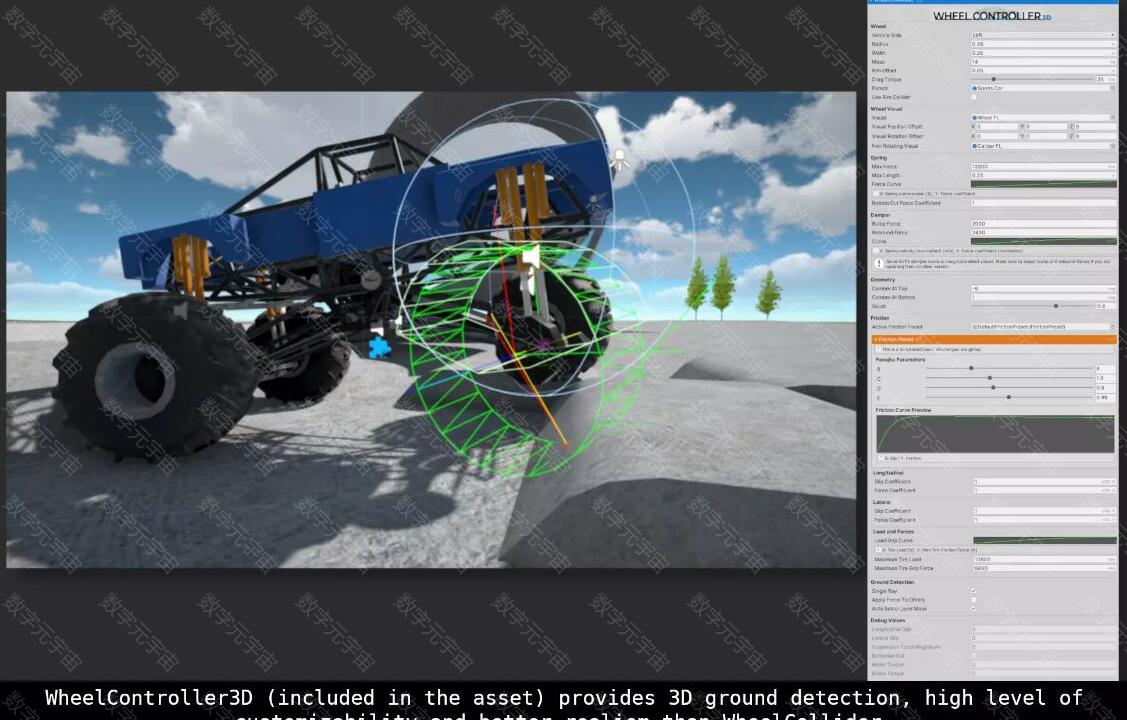The image size is (1127, 720).
Task: Adjust the Pacejka C parameter slider
Action: (x=1009, y=377)
